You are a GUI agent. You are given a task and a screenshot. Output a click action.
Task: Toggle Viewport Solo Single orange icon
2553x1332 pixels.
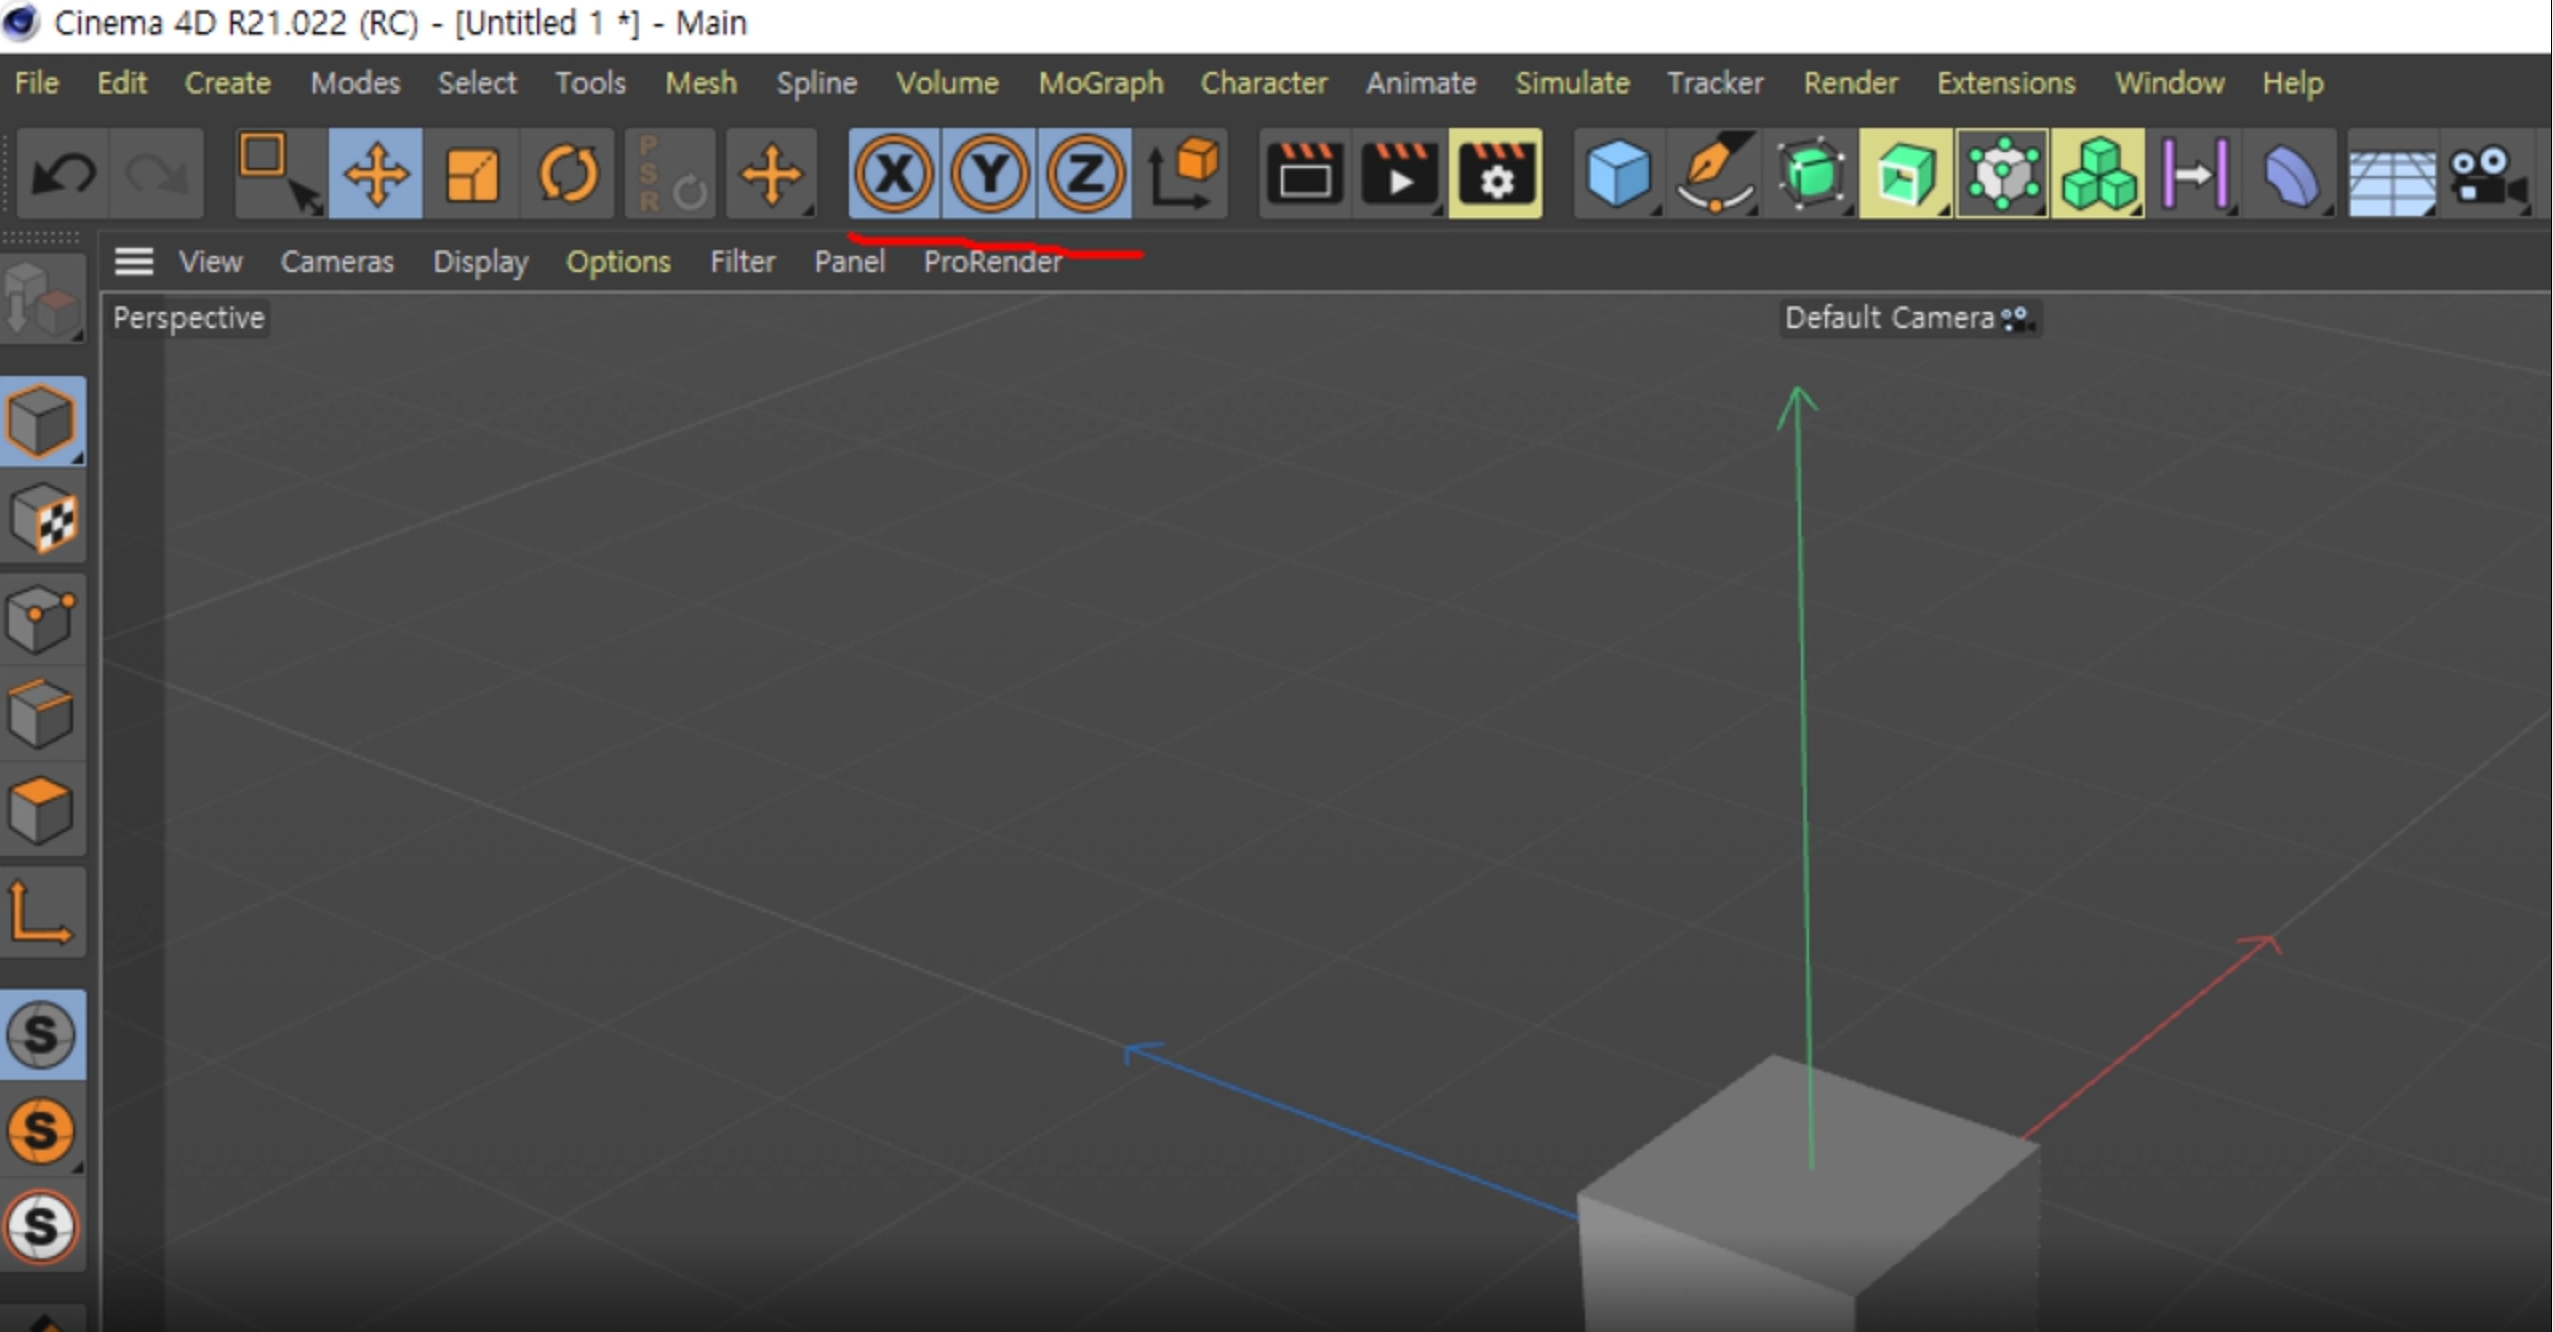pos(42,1130)
